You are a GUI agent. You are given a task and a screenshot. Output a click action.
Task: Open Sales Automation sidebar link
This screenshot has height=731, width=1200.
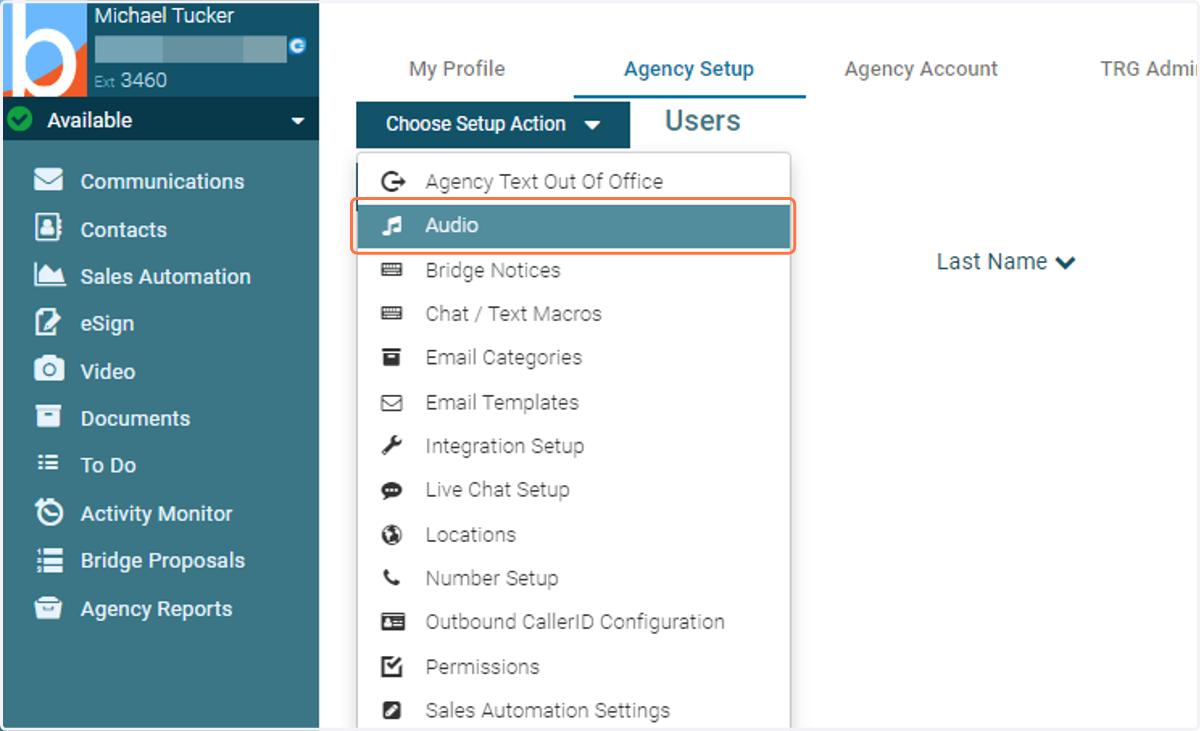click(x=166, y=276)
